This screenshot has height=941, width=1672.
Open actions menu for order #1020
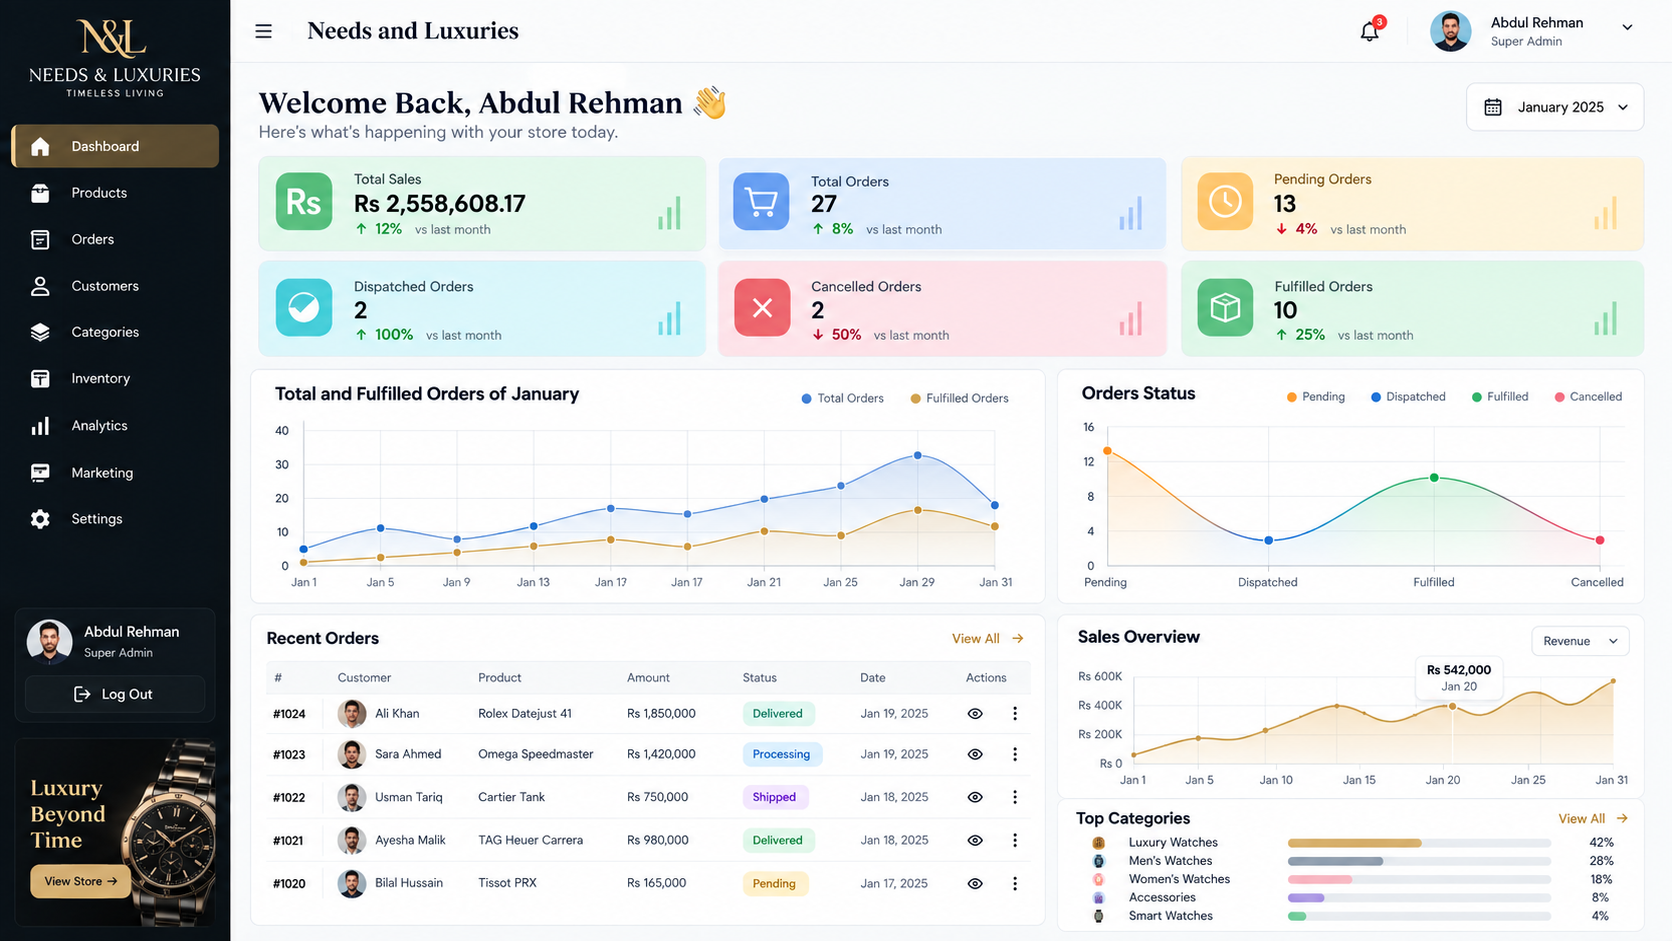pyautogui.click(x=1015, y=883)
